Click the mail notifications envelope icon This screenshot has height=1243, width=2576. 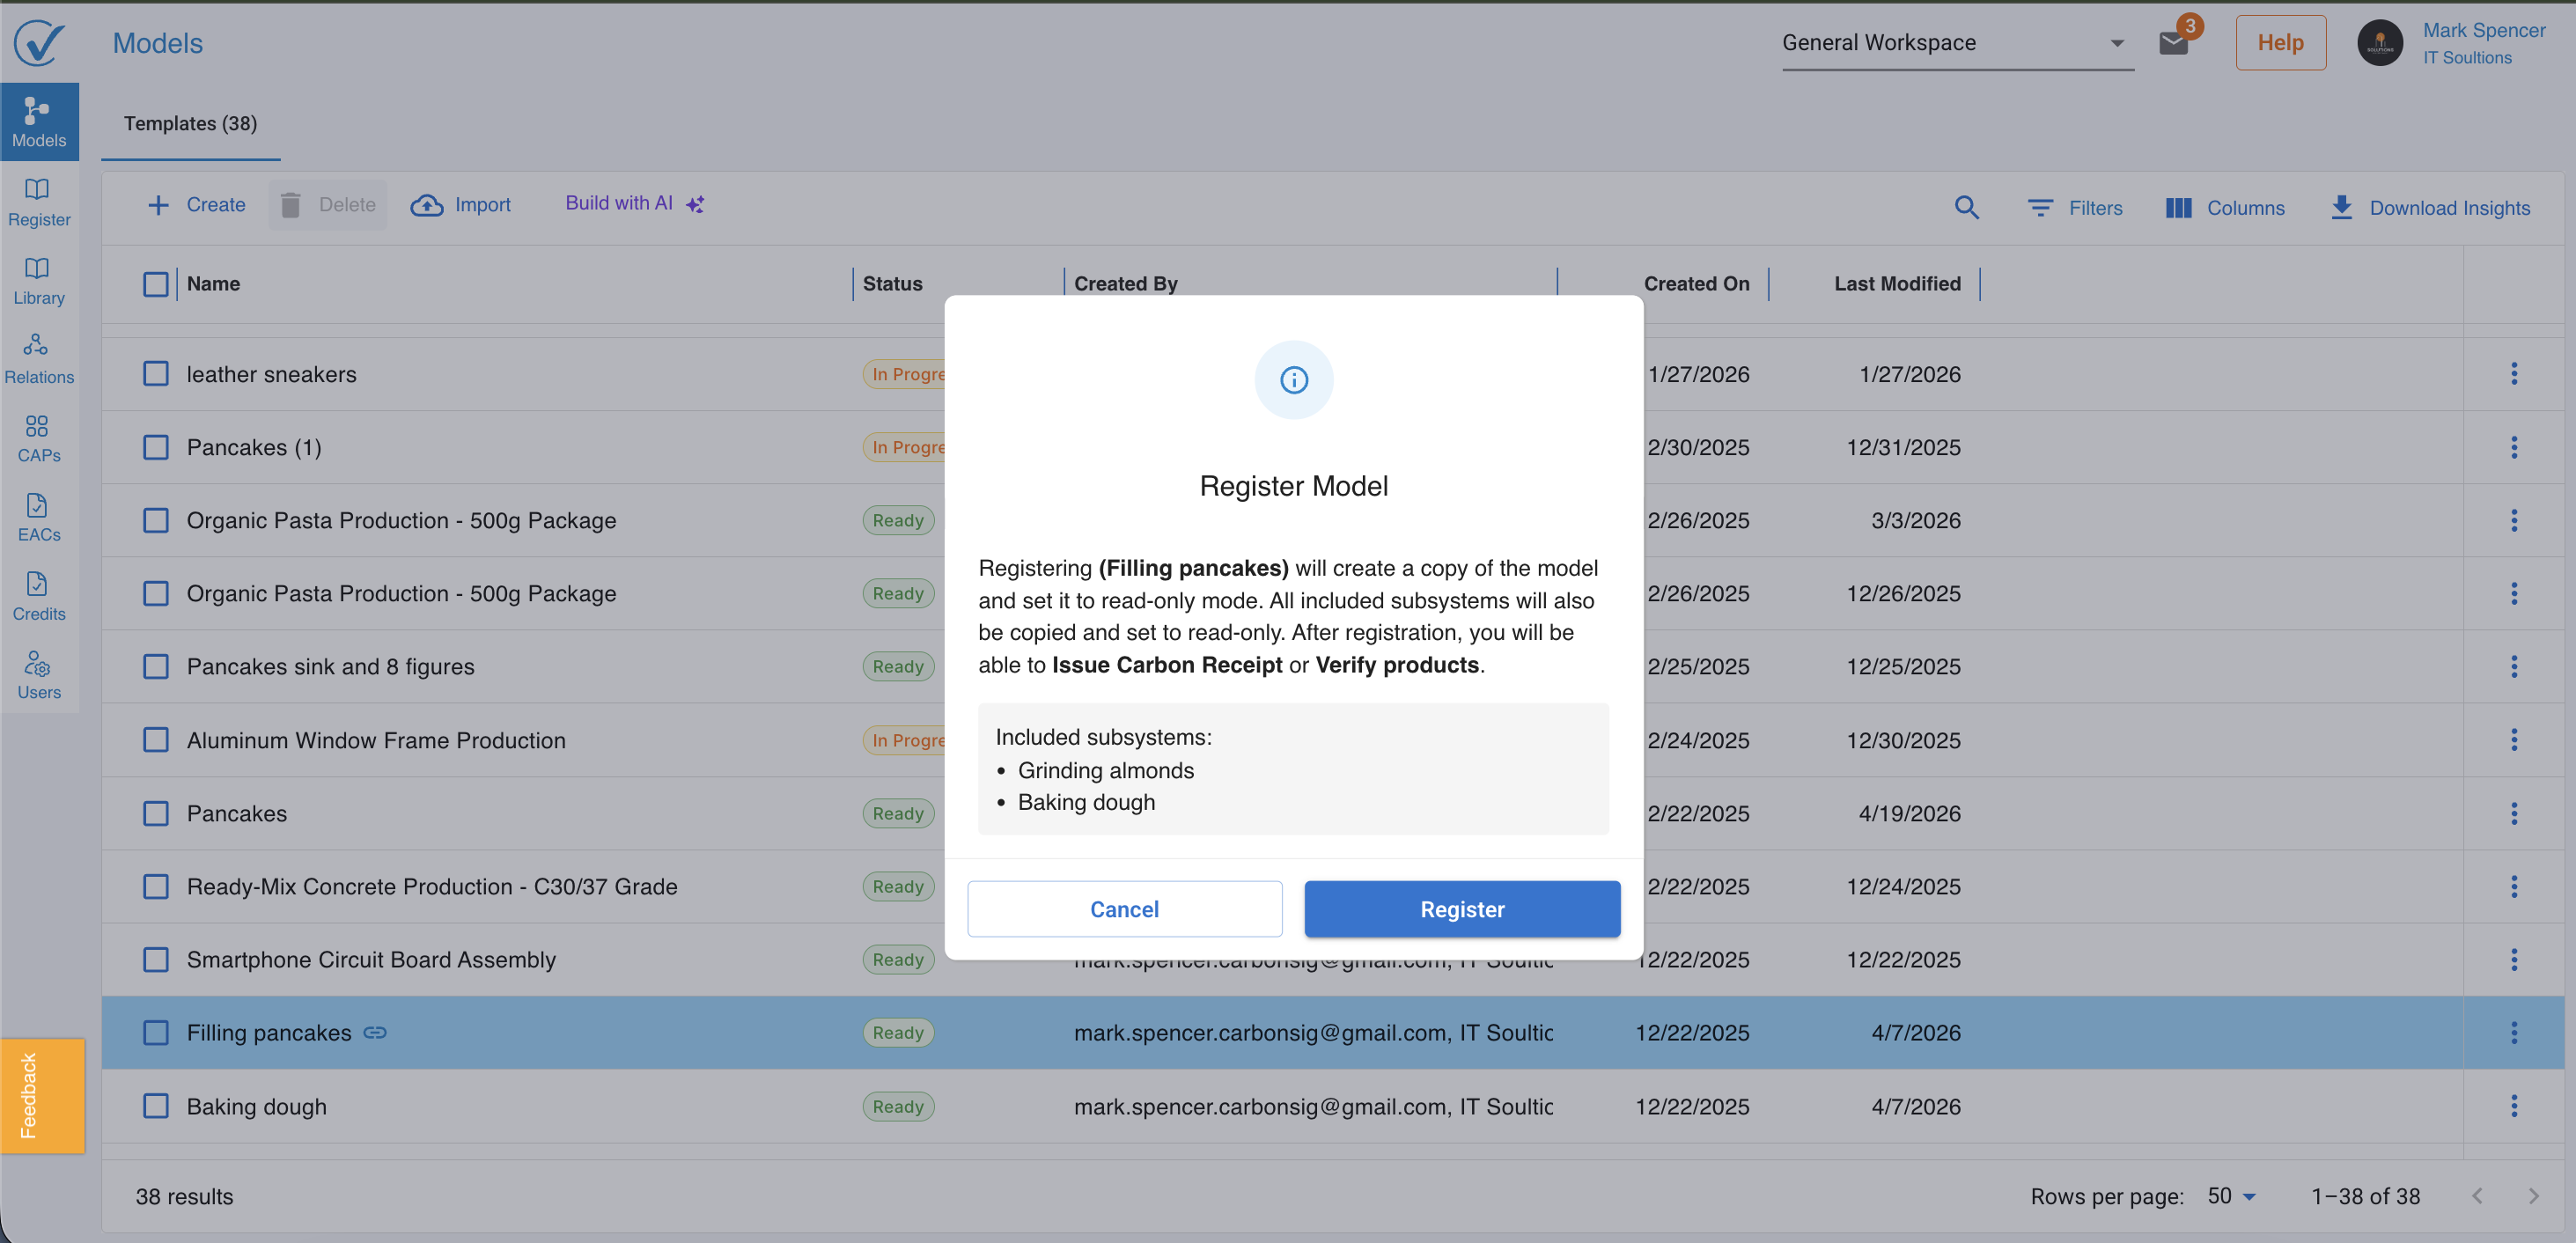click(x=2173, y=43)
